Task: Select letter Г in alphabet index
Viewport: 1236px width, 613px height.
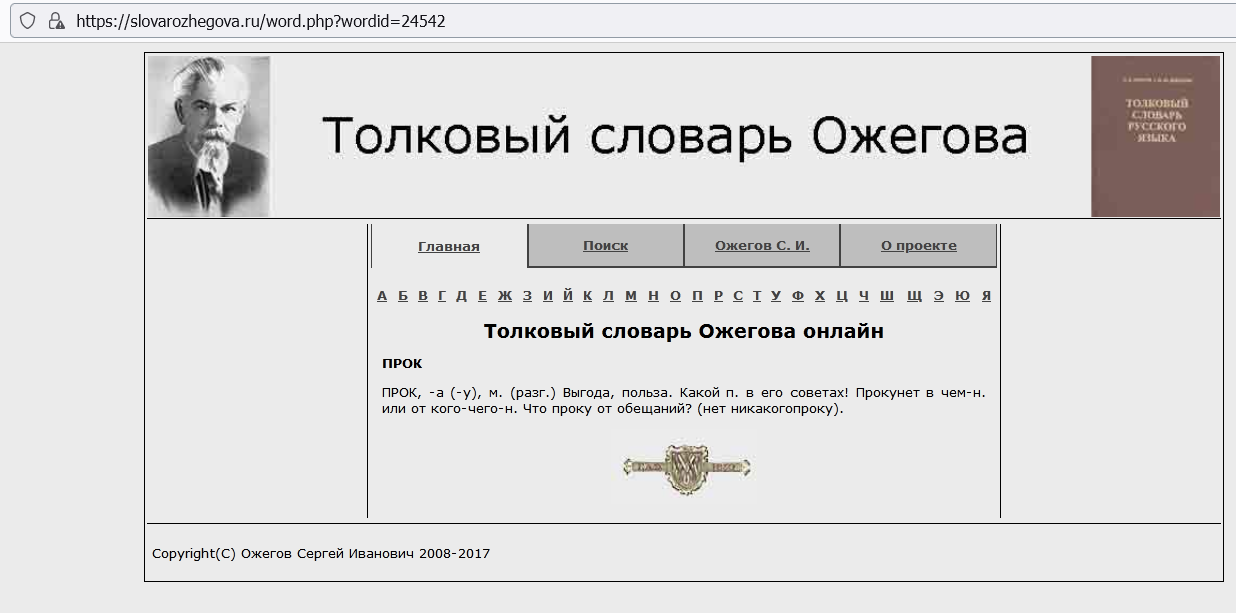Action: 442,295
